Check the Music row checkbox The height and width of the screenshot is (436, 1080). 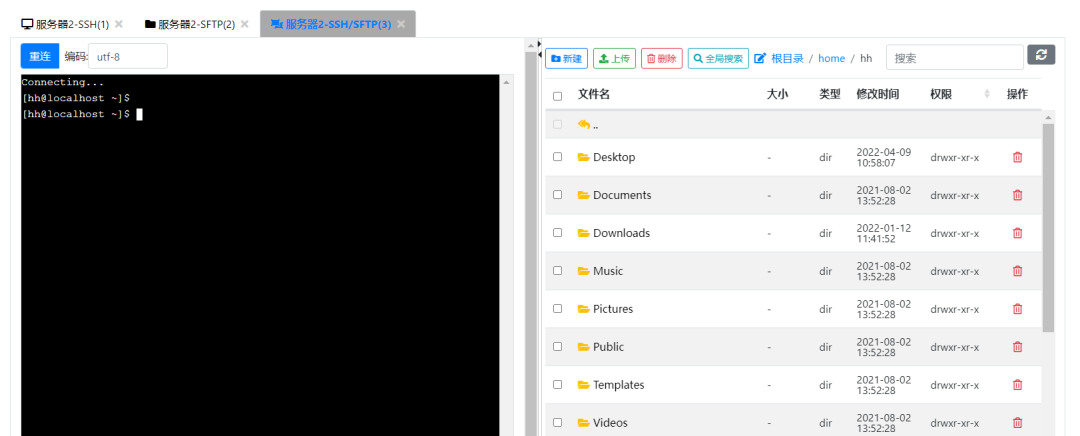click(557, 270)
